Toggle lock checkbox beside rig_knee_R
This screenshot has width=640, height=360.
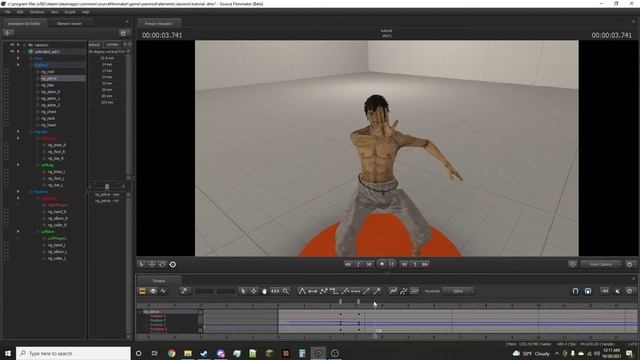(6, 145)
